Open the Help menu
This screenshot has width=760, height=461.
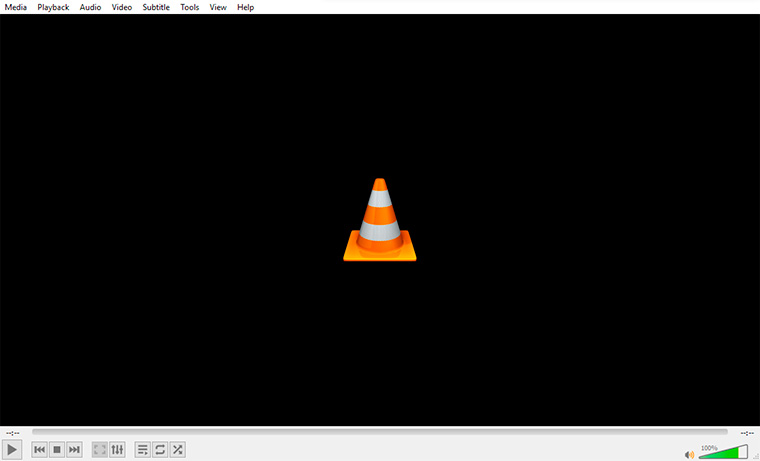[x=245, y=7]
